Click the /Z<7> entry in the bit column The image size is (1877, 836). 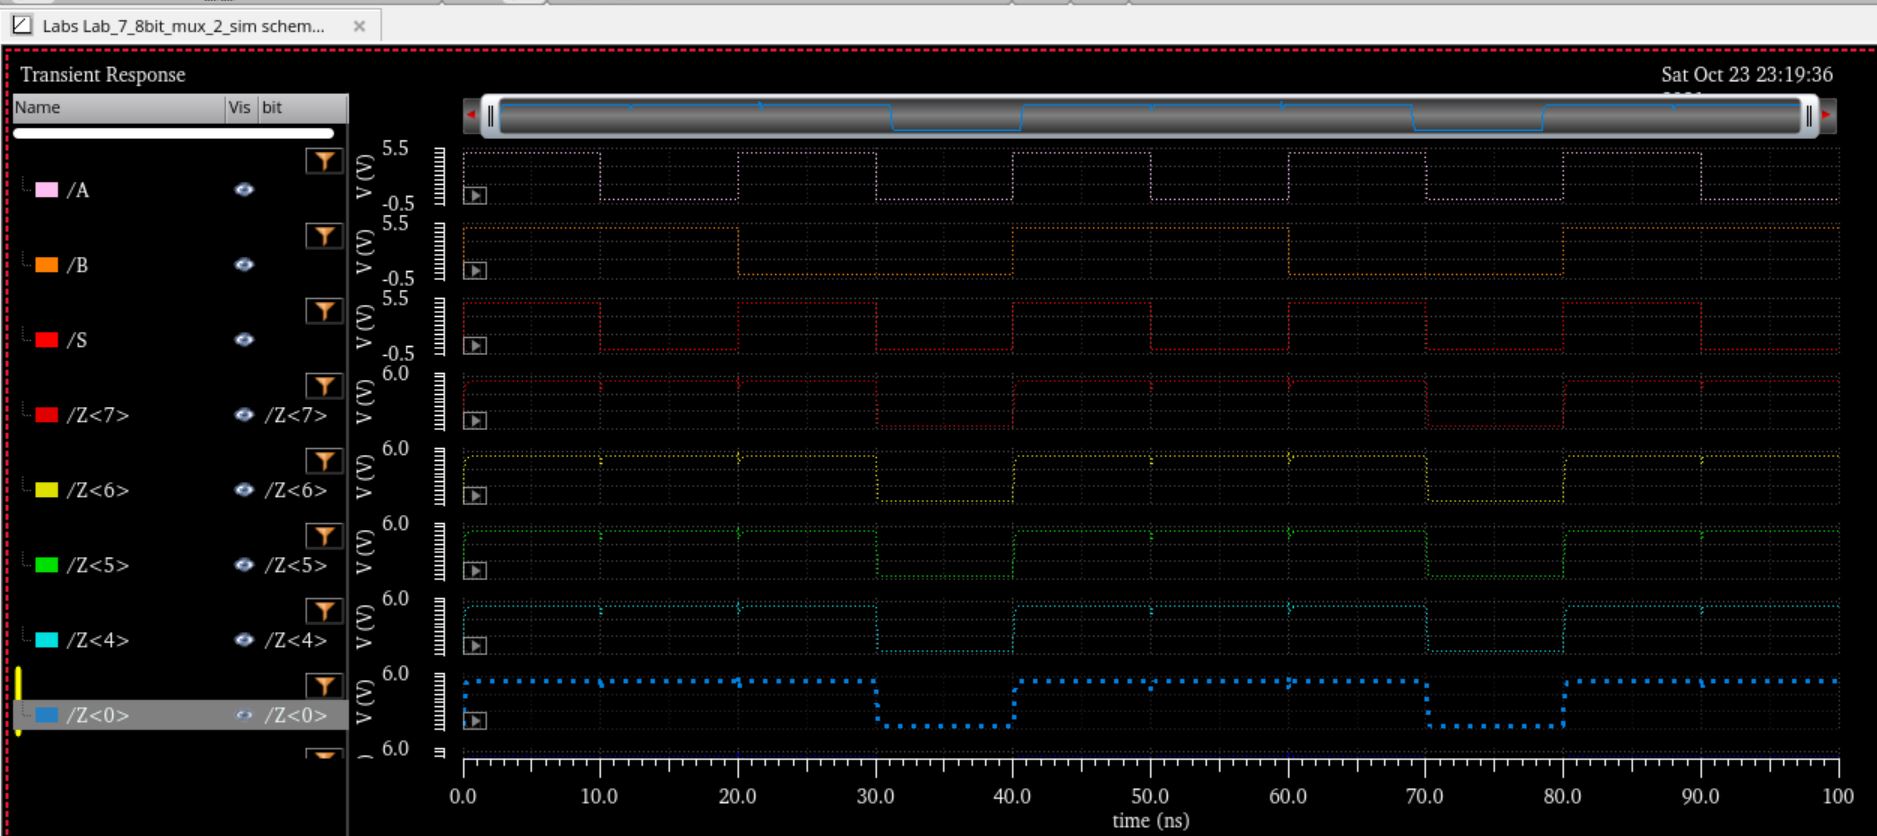296,415
